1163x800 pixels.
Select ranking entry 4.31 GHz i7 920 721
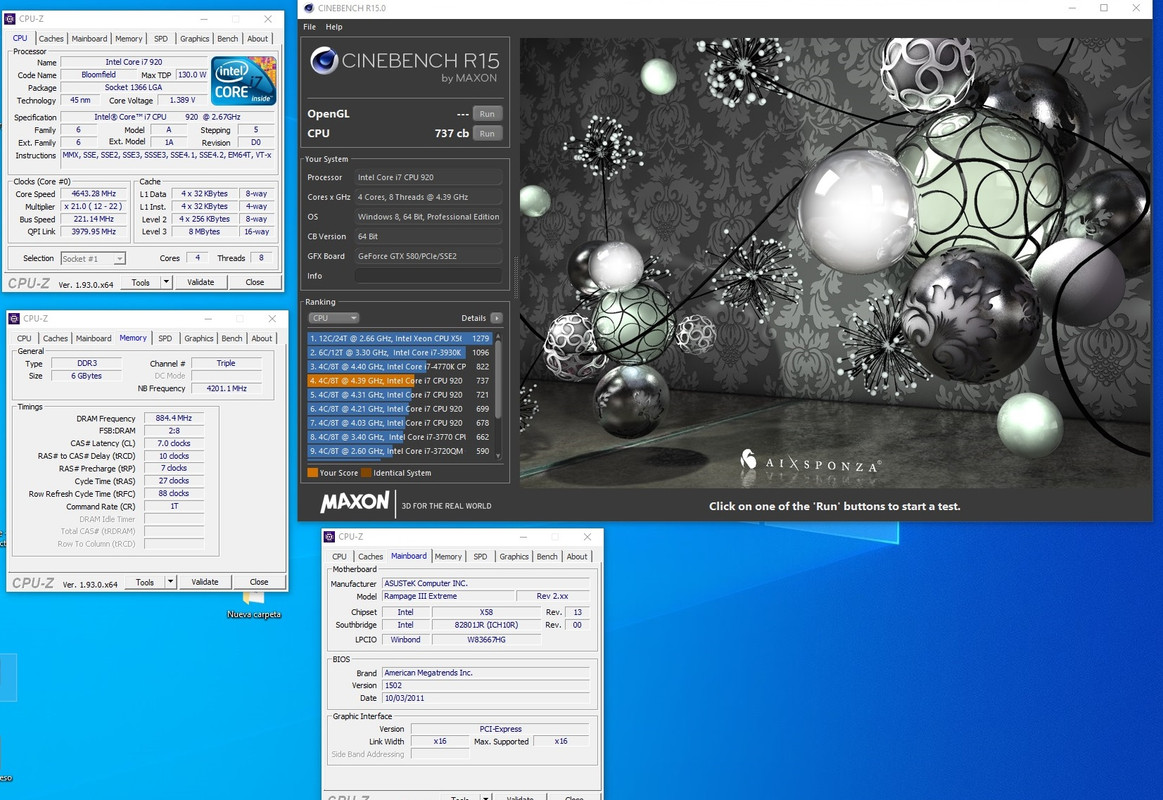coord(400,394)
